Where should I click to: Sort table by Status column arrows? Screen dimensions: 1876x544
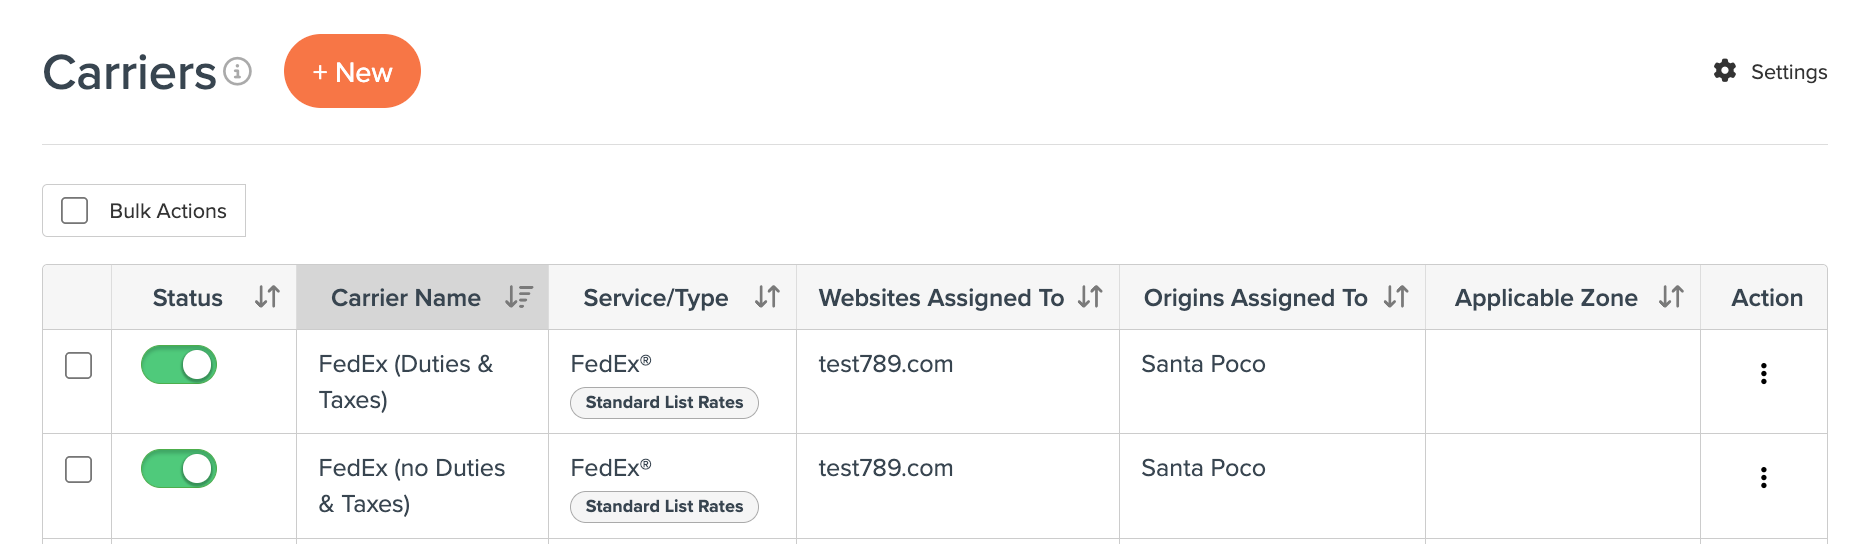point(267,297)
